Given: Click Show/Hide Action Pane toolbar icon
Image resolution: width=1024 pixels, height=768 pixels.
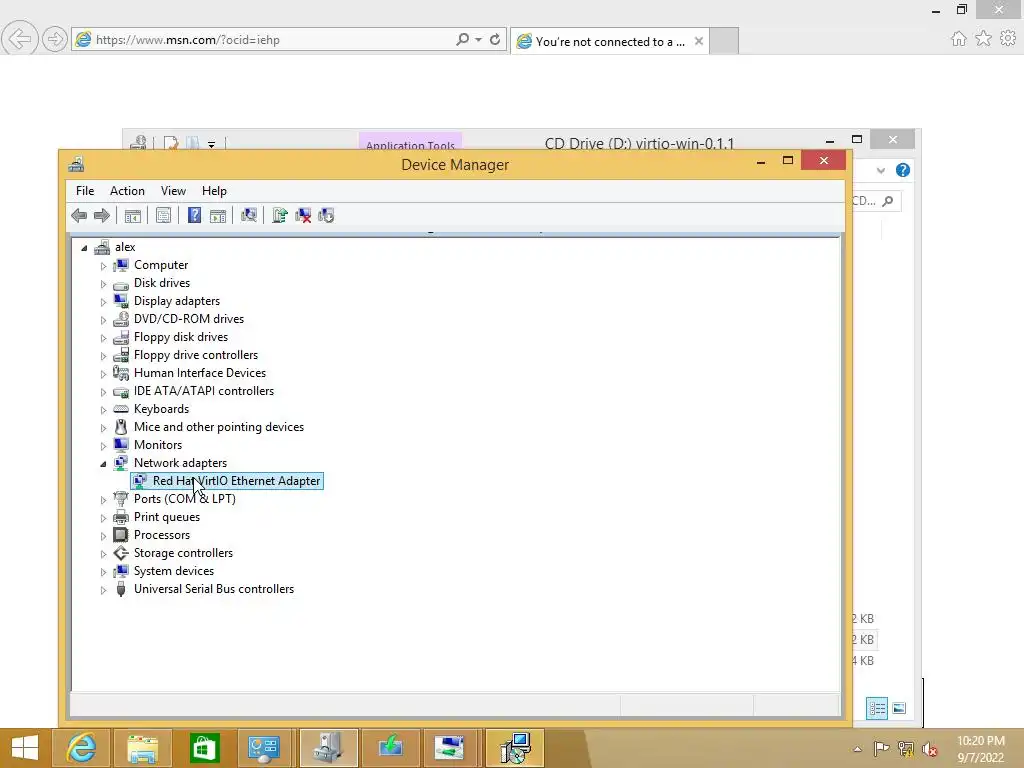Looking at the screenshot, I should [x=218, y=216].
